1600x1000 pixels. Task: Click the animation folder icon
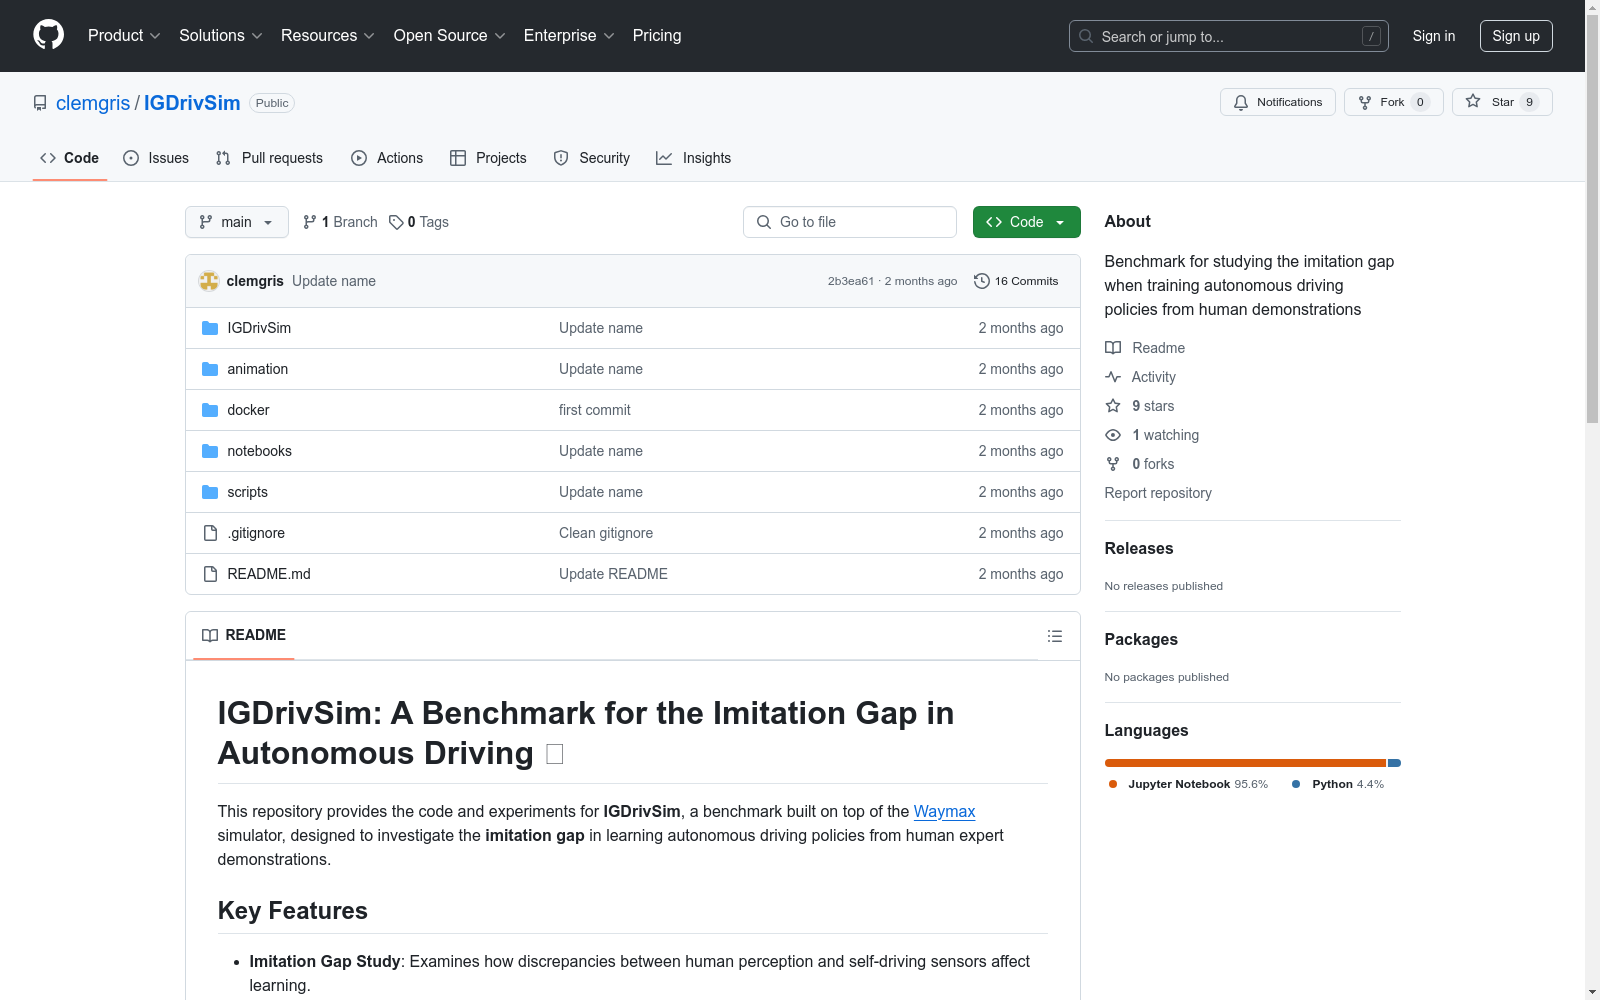210,369
